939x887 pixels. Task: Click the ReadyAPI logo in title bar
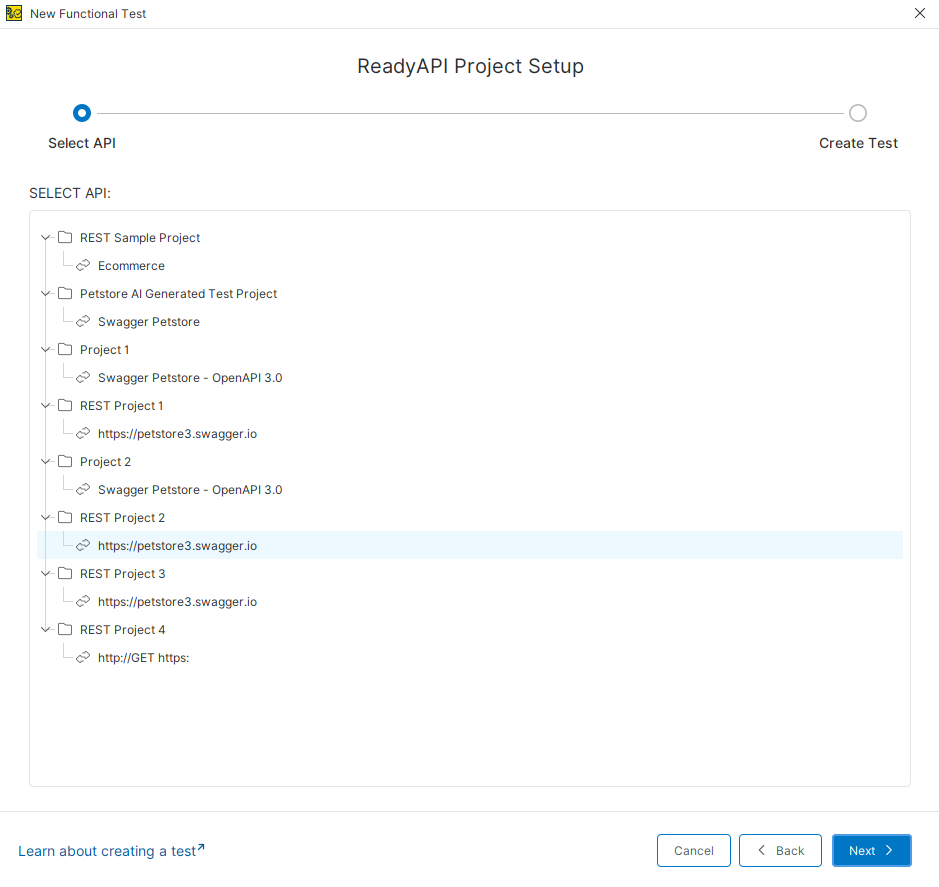14,13
